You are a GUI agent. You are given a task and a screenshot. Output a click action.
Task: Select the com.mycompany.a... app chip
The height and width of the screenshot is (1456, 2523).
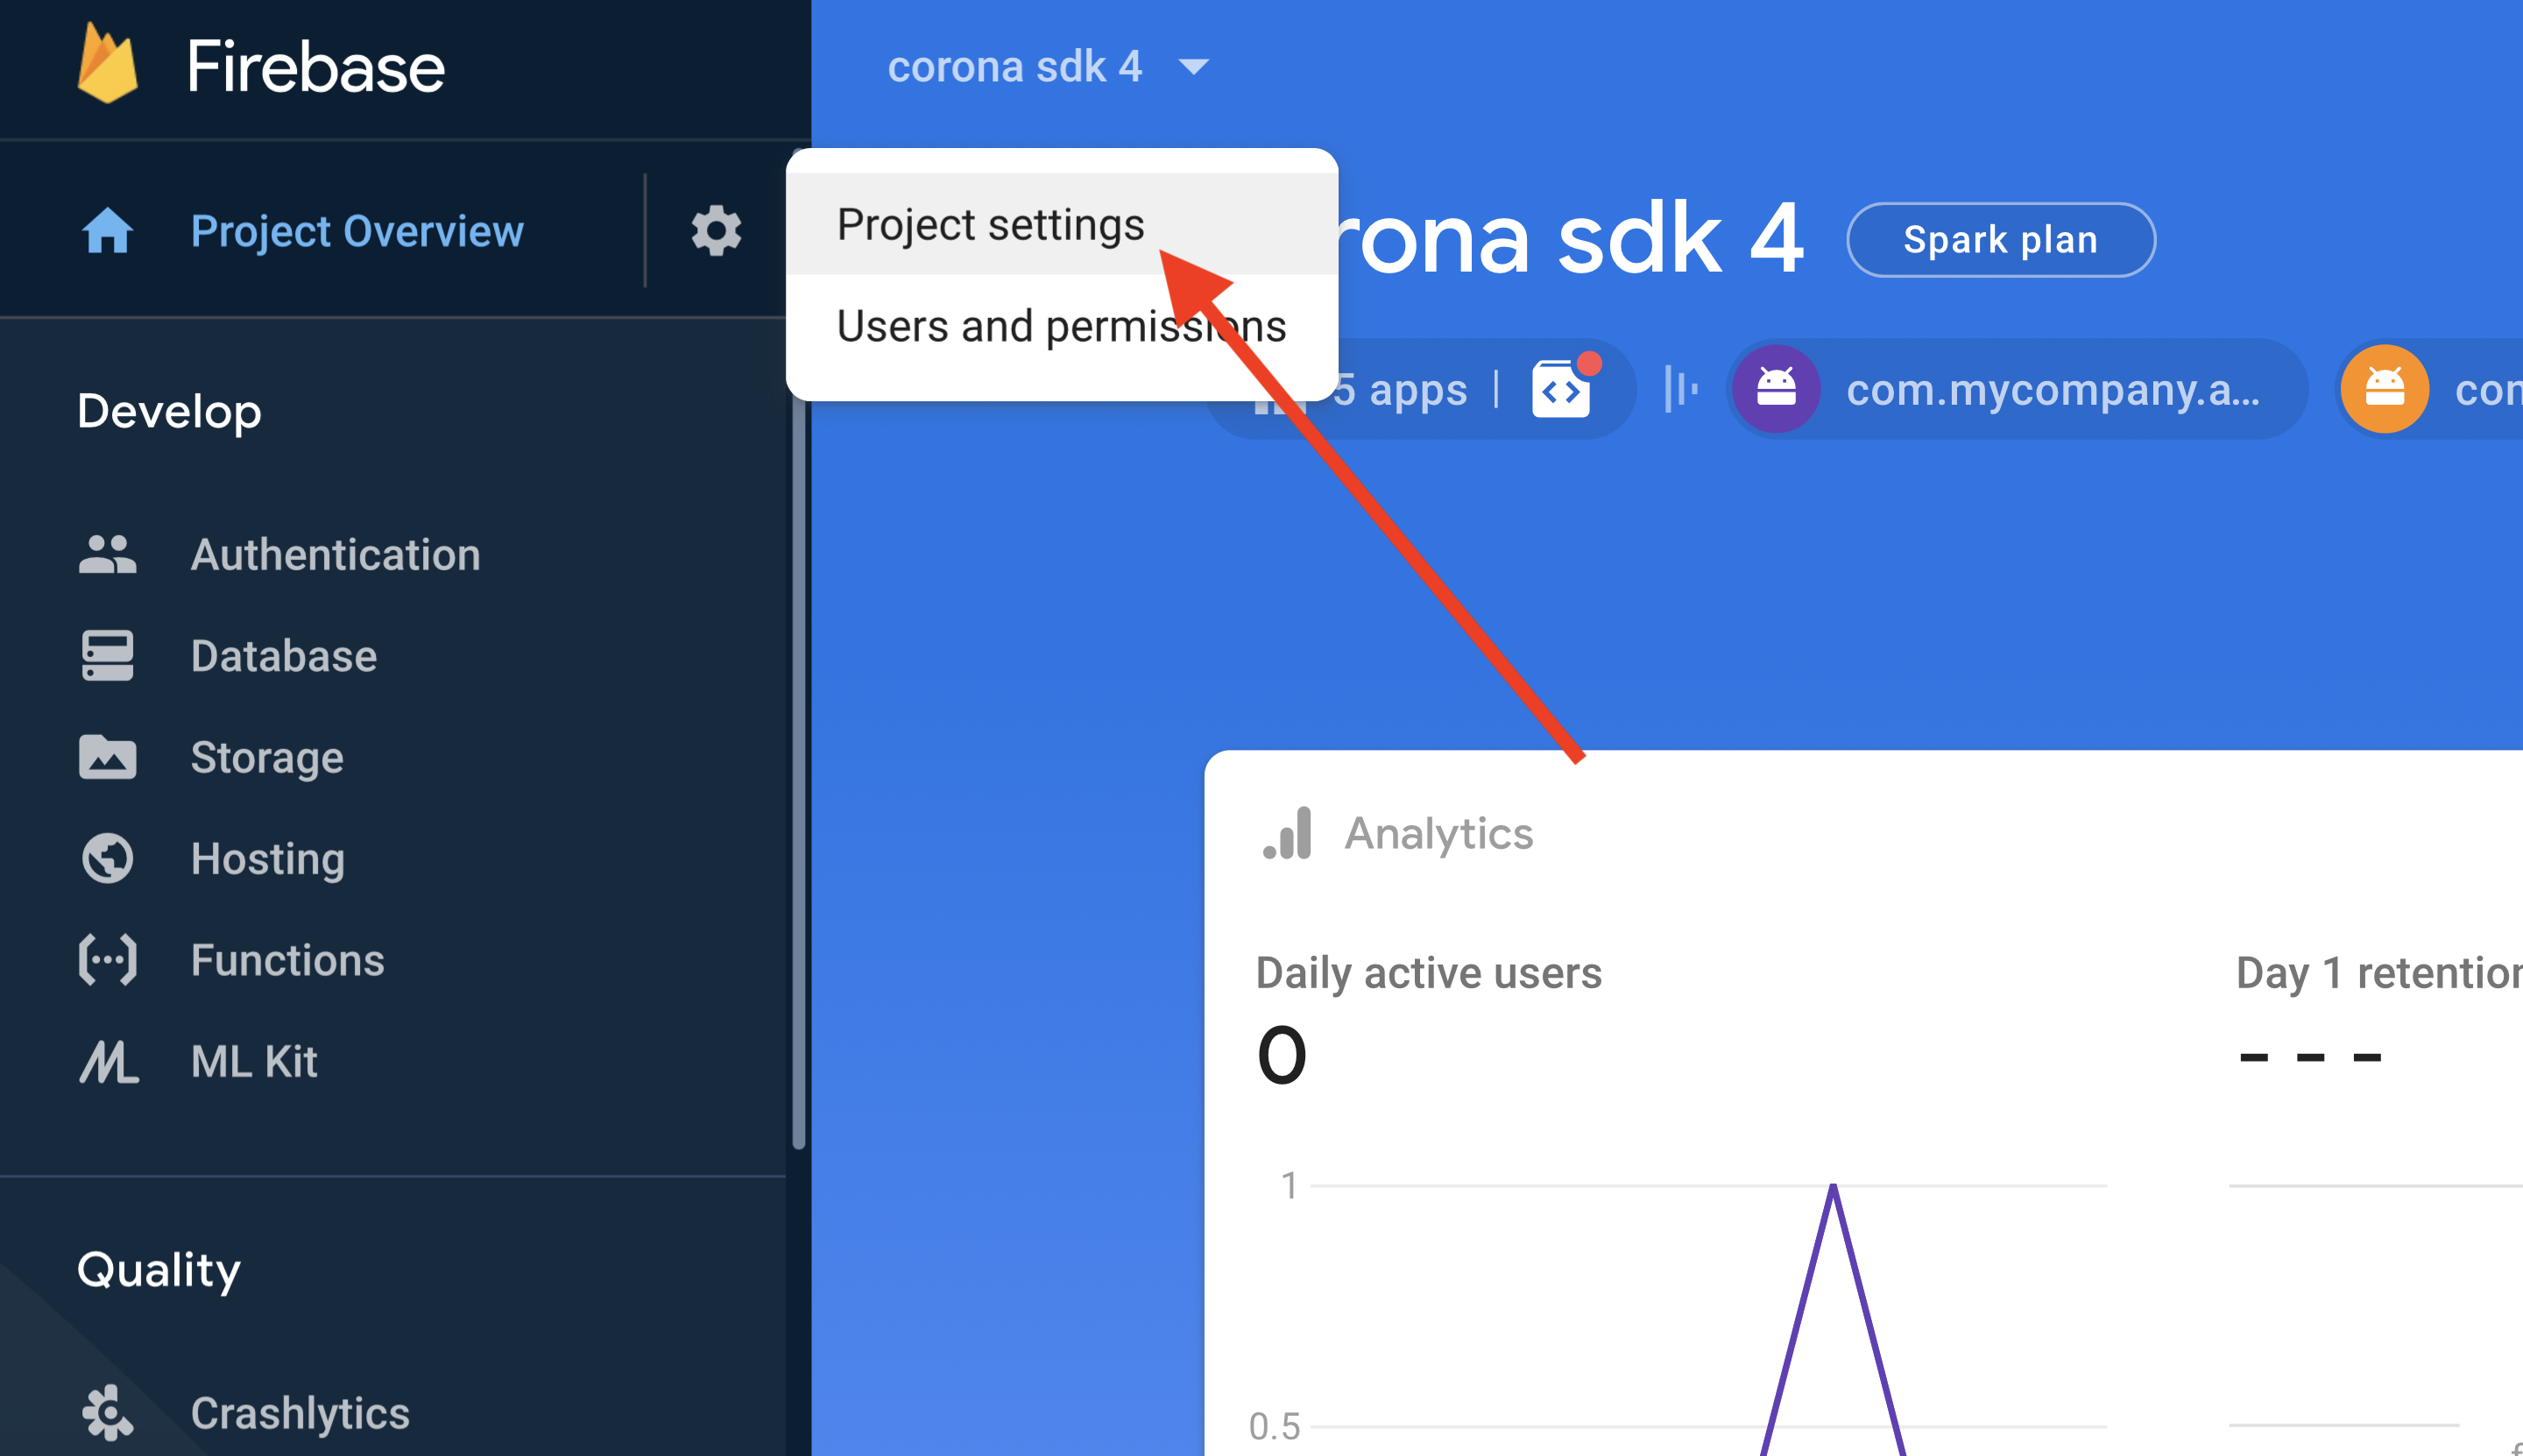[x=2017, y=389]
